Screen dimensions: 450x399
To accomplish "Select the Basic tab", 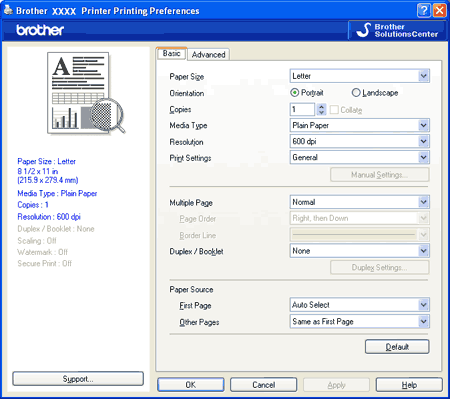I will tap(172, 53).
